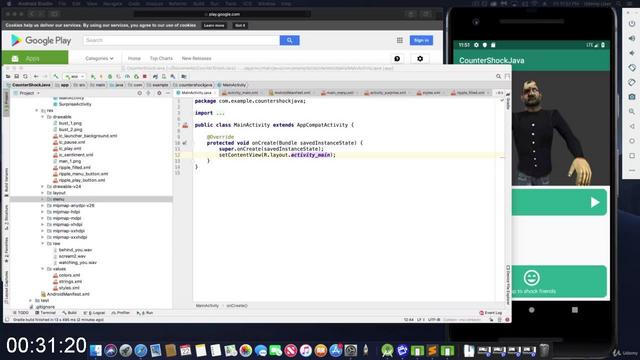Click New Releases in Google Play navigation
Image resolution: width=640 pixels, height=360 pixels.
point(196,58)
